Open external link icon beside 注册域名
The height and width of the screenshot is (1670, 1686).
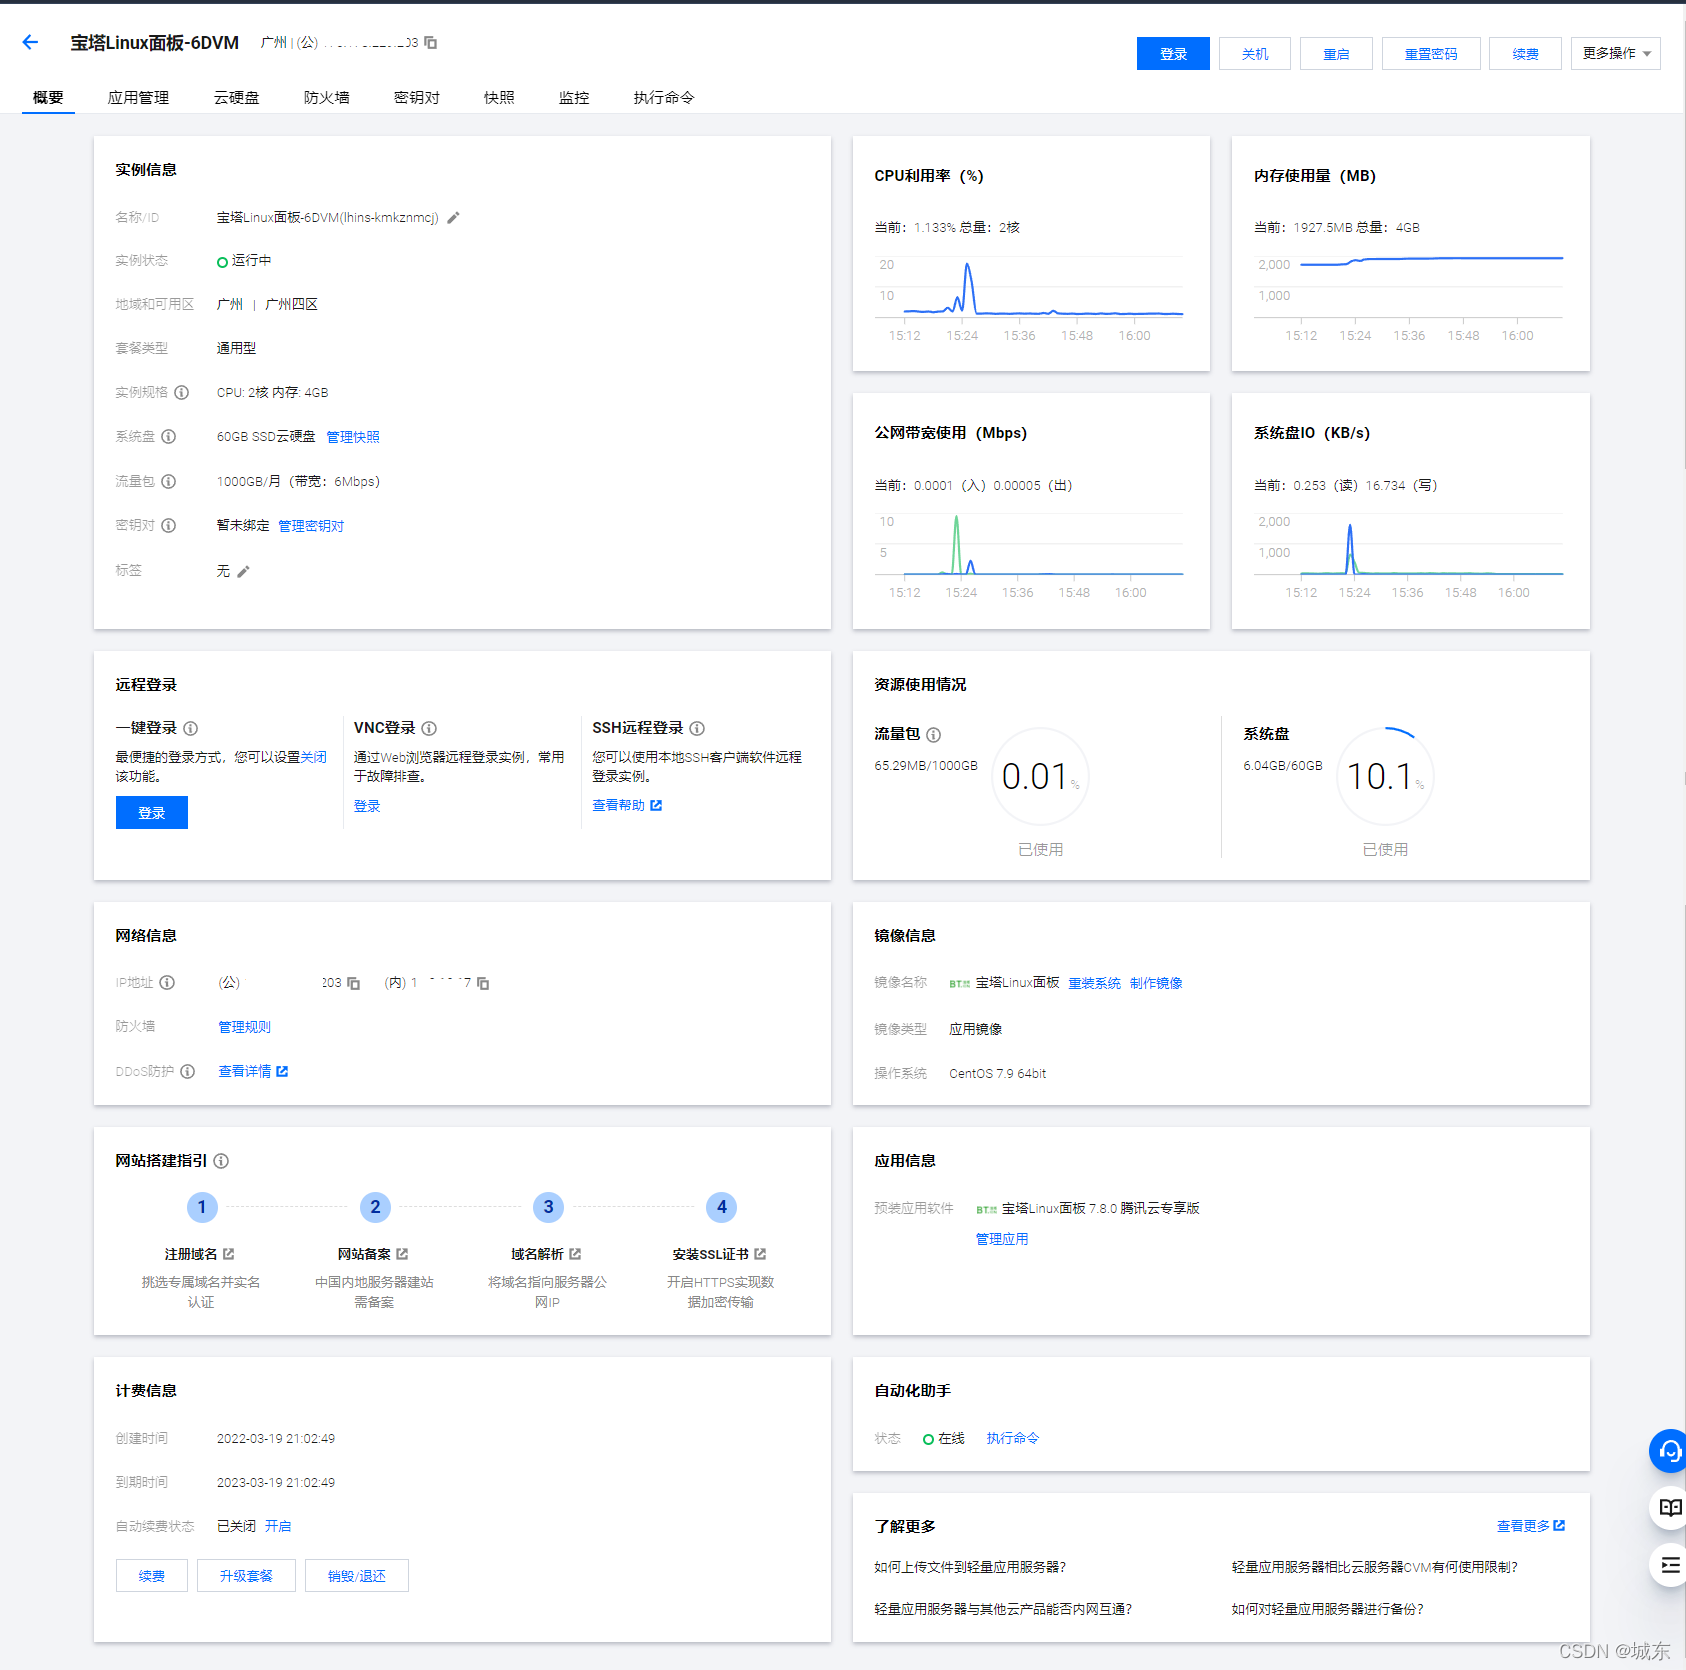(x=228, y=1253)
